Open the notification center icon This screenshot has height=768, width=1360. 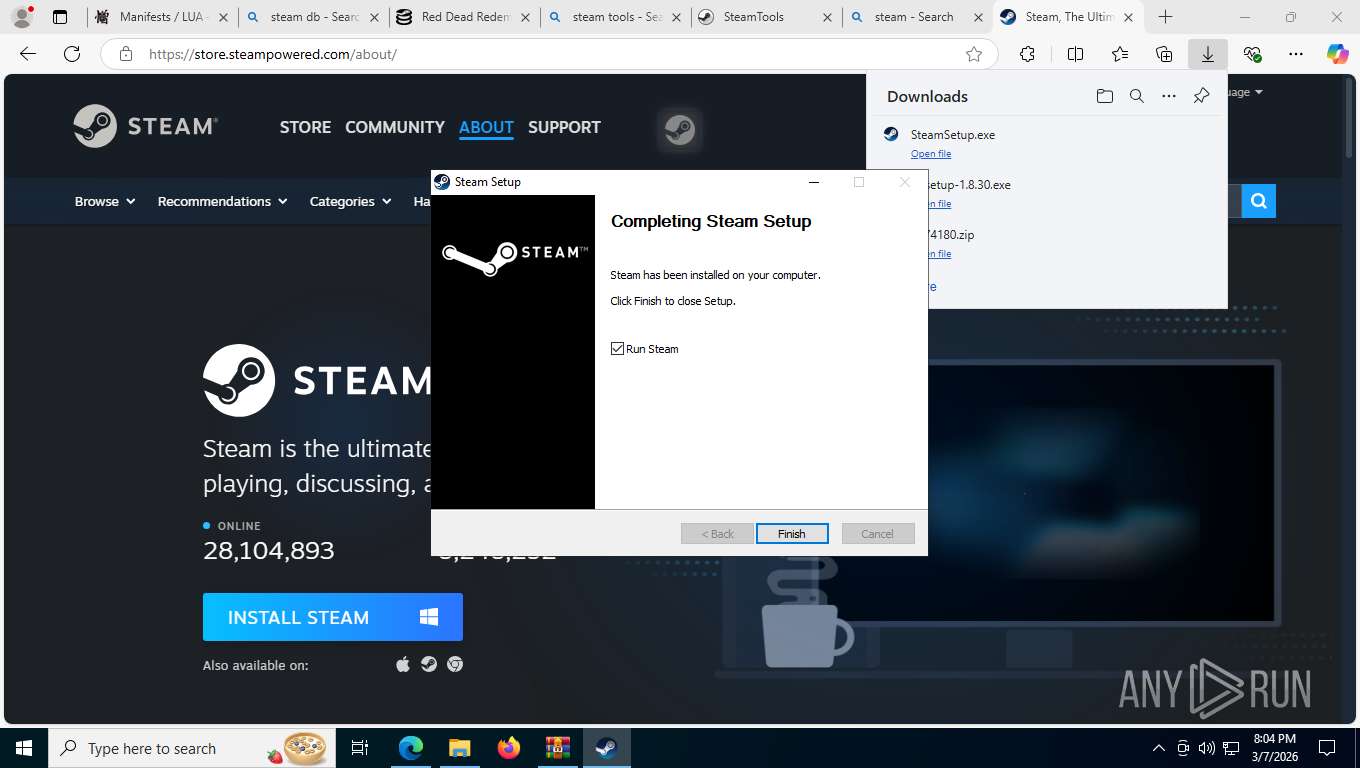coord(1327,748)
